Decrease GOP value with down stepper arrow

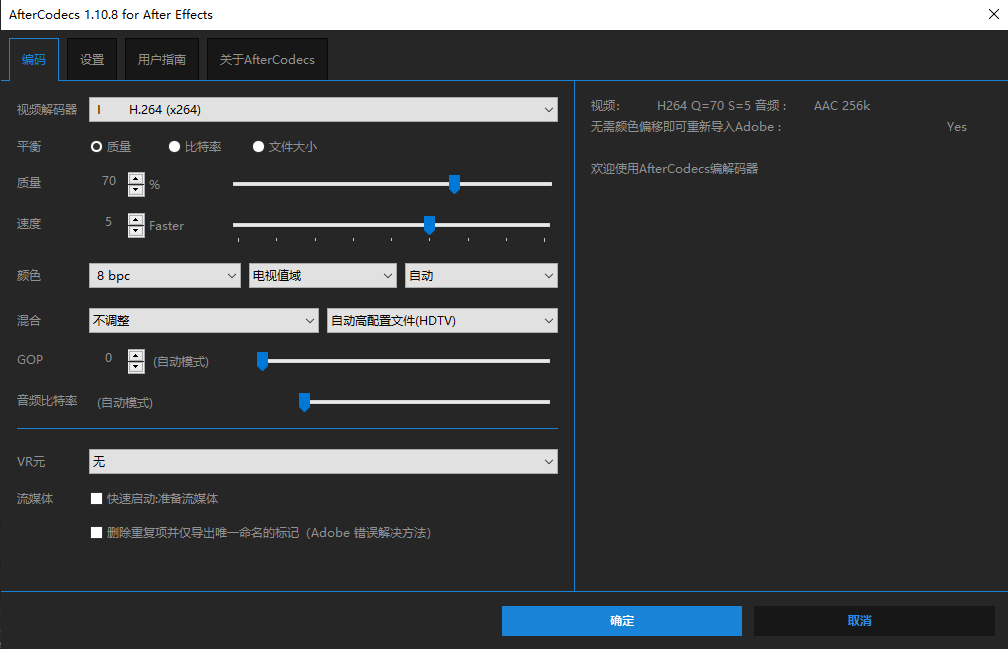click(x=136, y=367)
